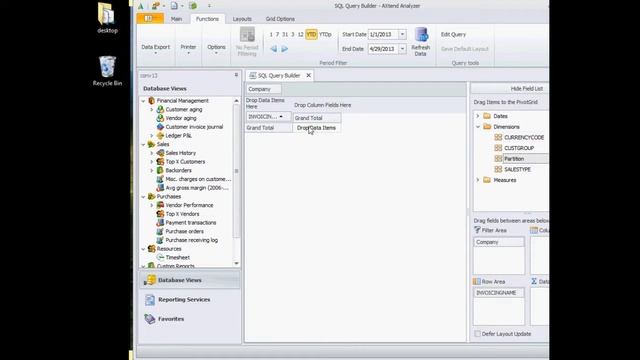The width and height of the screenshot is (640, 360).
Task: Click Save Default Layout button
Action: (464, 49)
